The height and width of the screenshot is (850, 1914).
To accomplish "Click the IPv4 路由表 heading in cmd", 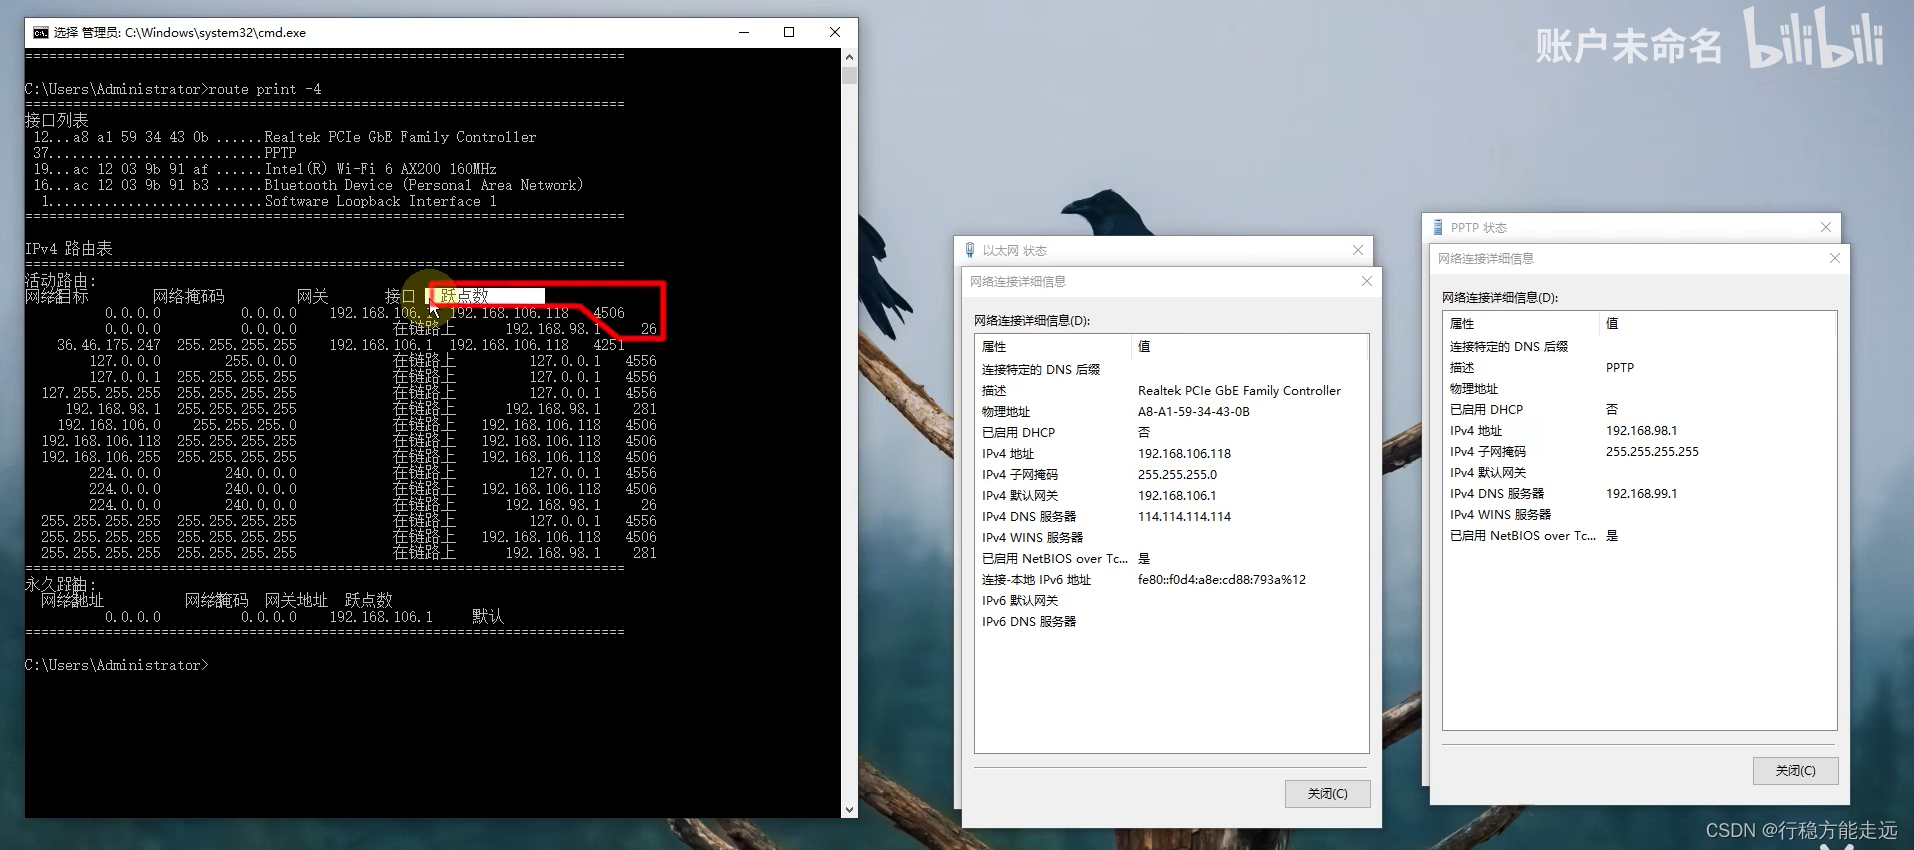I will click(68, 248).
